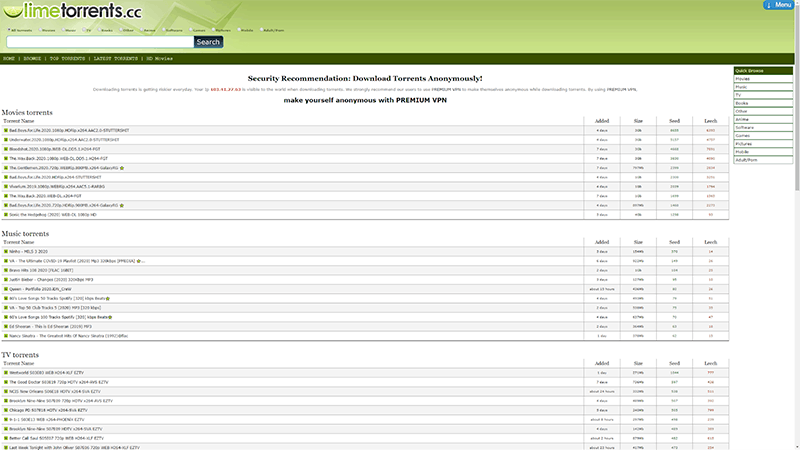This screenshot has height=450, width=800.
Task: Click download icon beside Justin Bieber Changes torrent
Action: [6, 280]
